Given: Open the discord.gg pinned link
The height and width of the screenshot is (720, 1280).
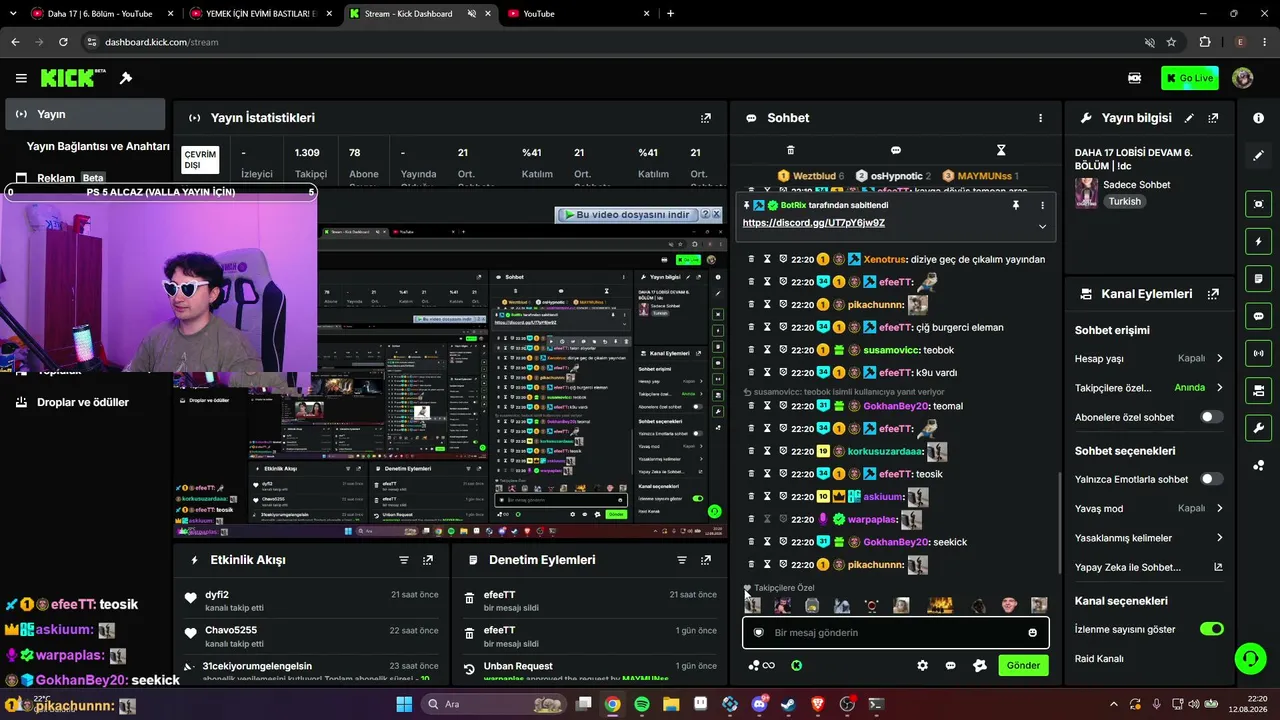Looking at the screenshot, I should pos(814,223).
